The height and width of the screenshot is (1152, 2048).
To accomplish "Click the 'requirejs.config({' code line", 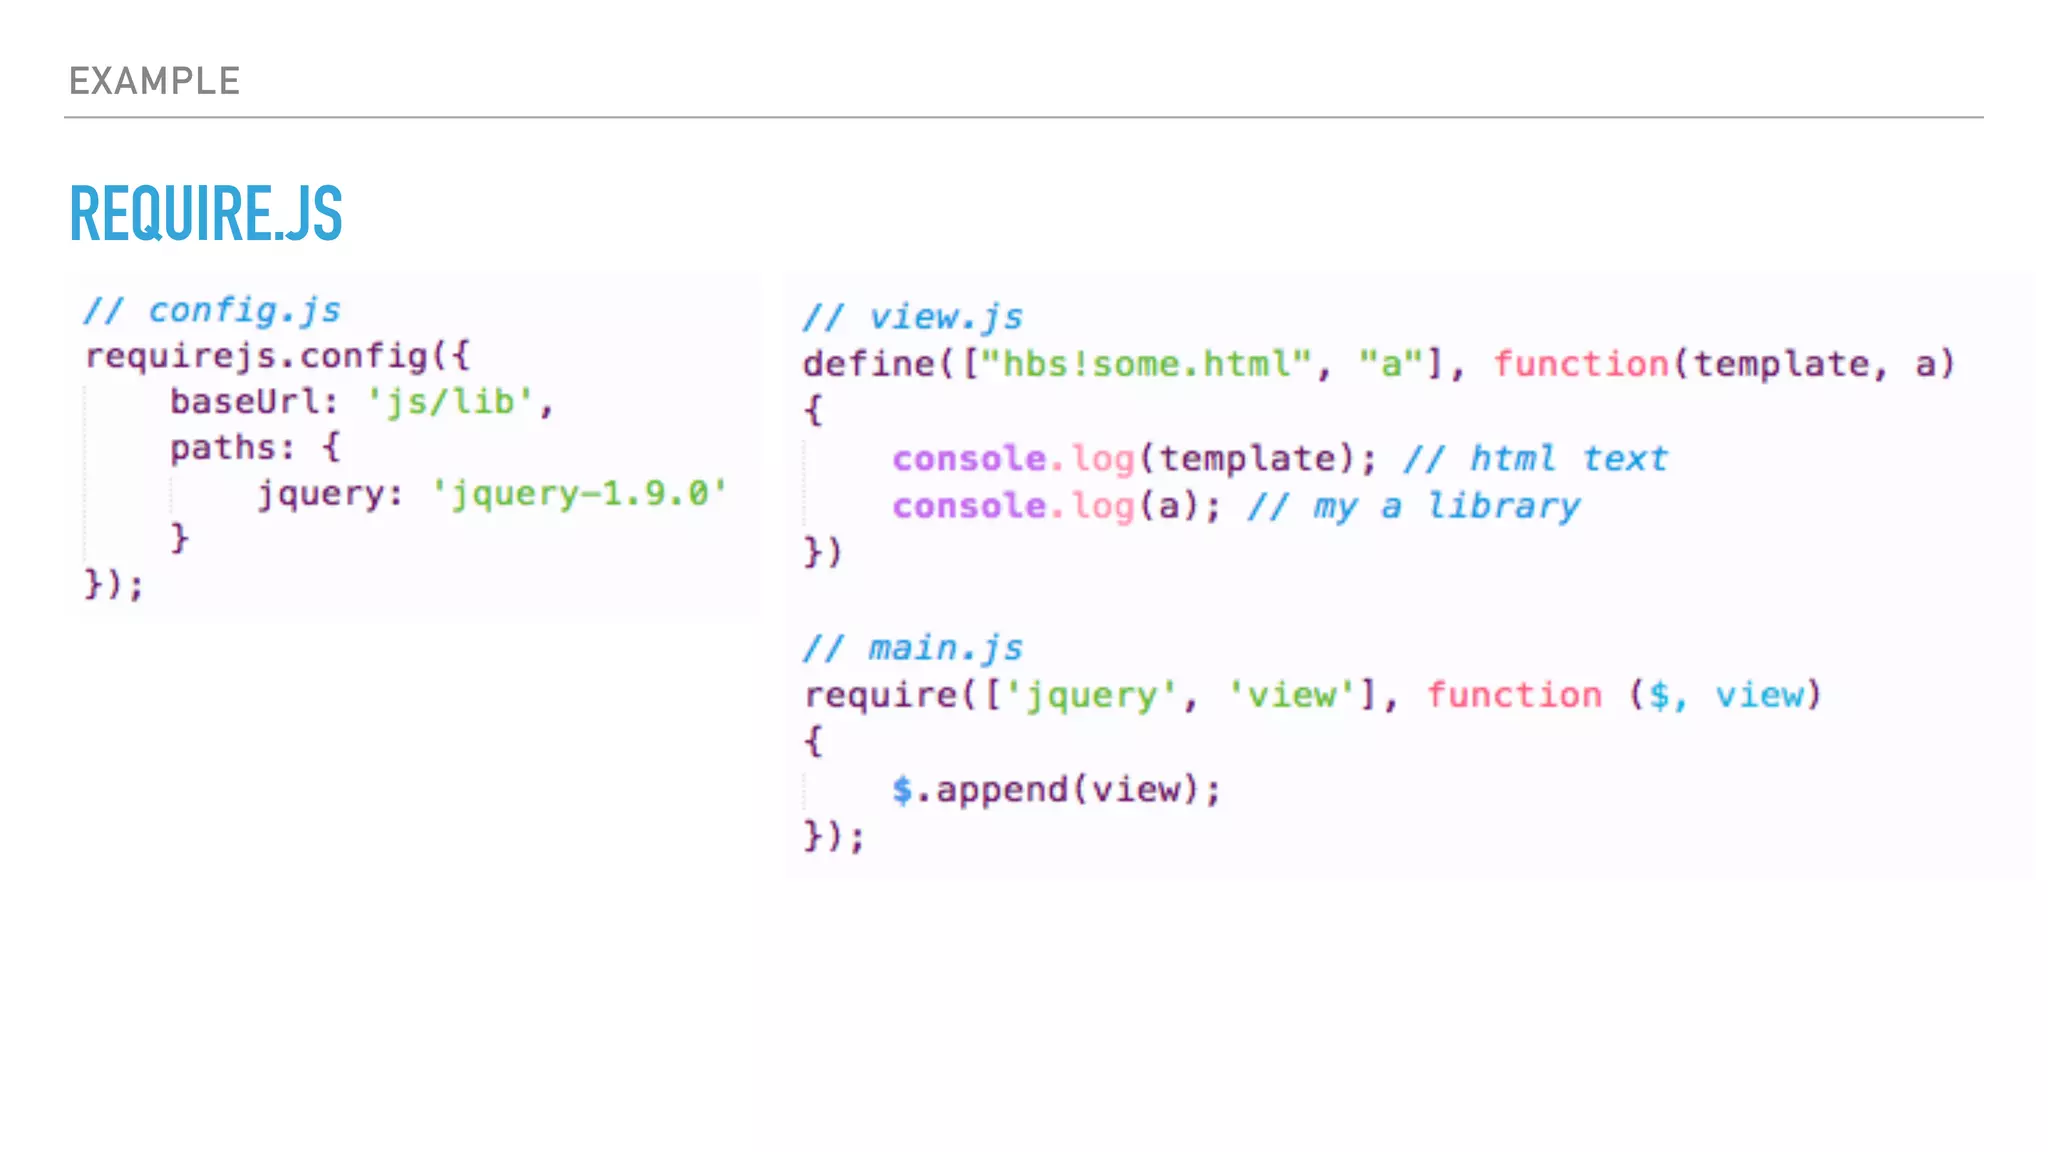I will (277, 356).
